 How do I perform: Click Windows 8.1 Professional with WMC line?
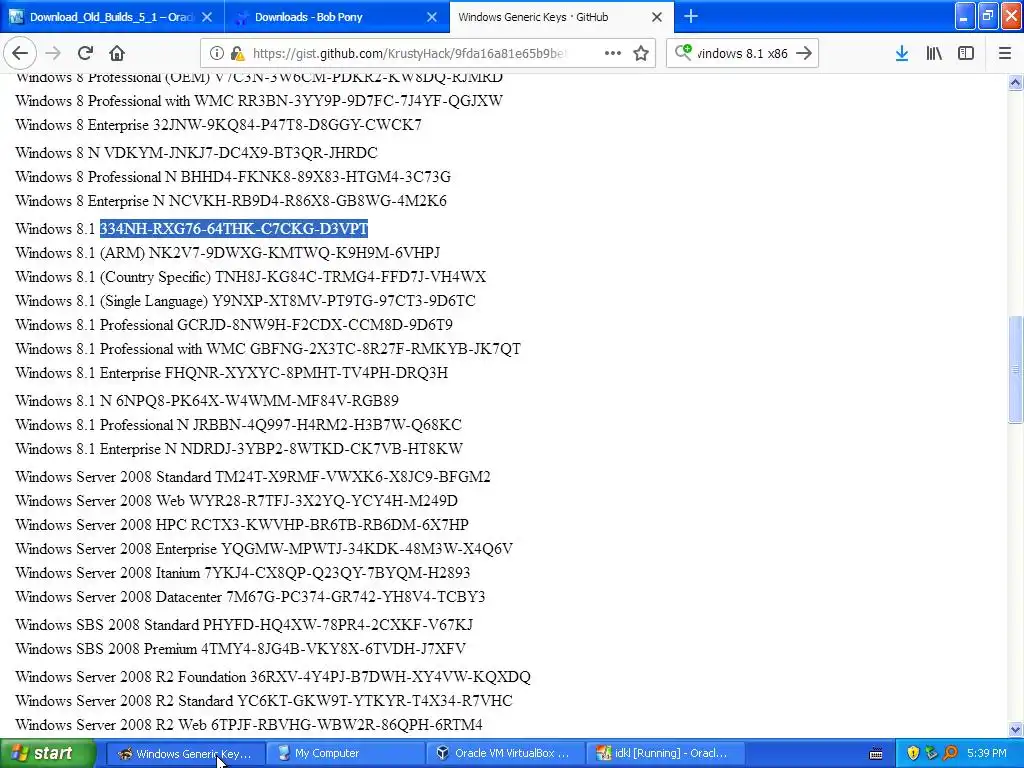pos(268,349)
